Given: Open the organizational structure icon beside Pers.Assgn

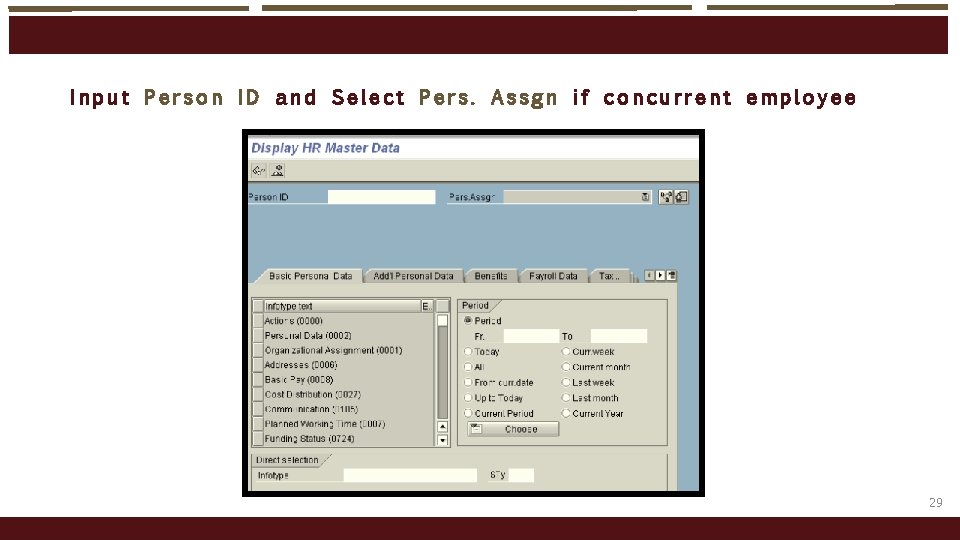Looking at the screenshot, I should click(666, 197).
